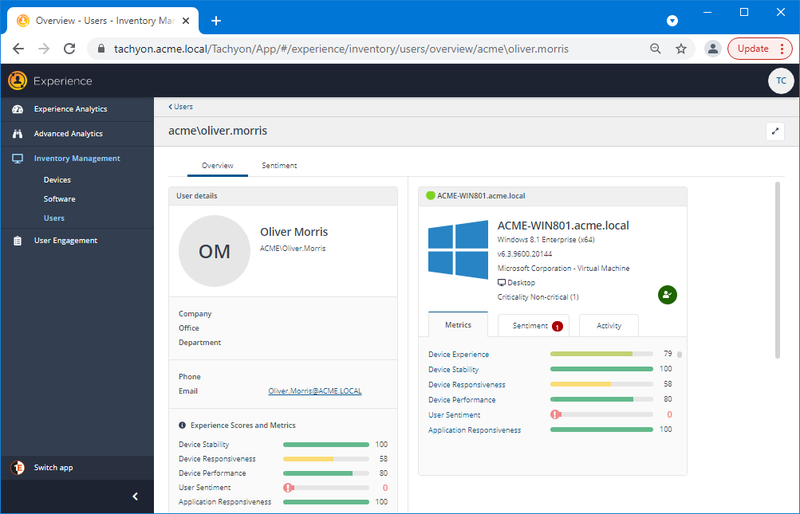This screenshot has height=514, width=800.
Task: Open Experience Analytics dashboard icon
Action: [x=17, y=109]
